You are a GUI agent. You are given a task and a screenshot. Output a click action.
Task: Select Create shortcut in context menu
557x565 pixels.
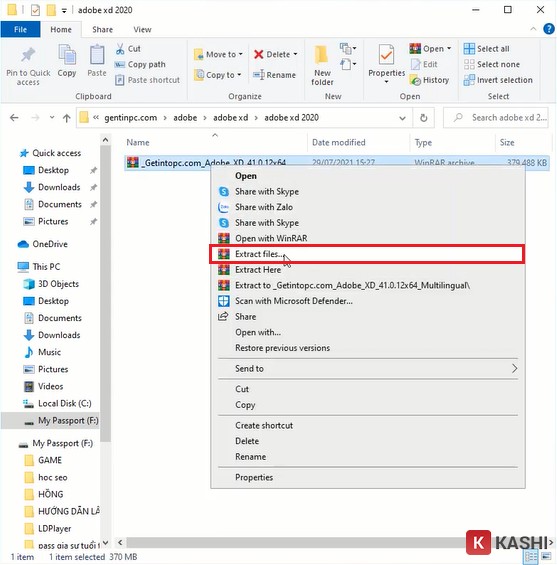click(x=367, y=426)
